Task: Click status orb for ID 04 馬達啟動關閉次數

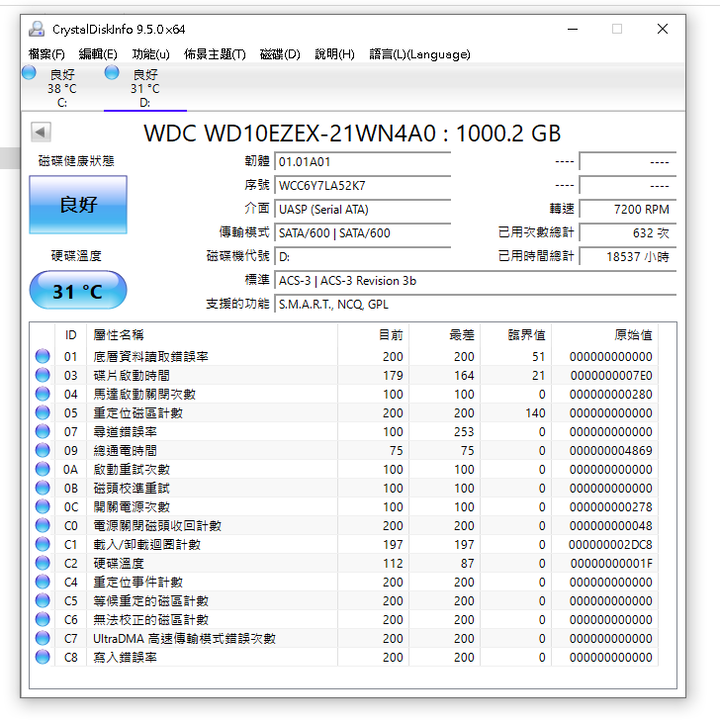Action: click(42, 394)
